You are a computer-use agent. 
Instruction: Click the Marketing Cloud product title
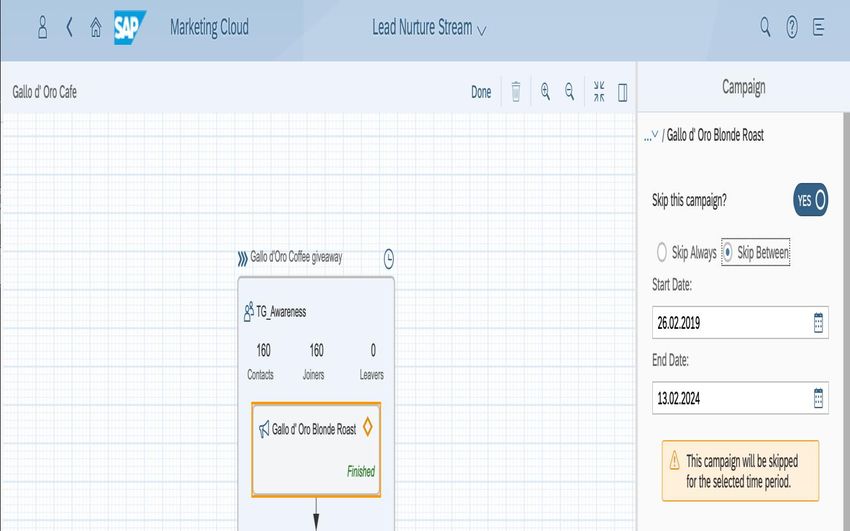click(x=209, y=27)
